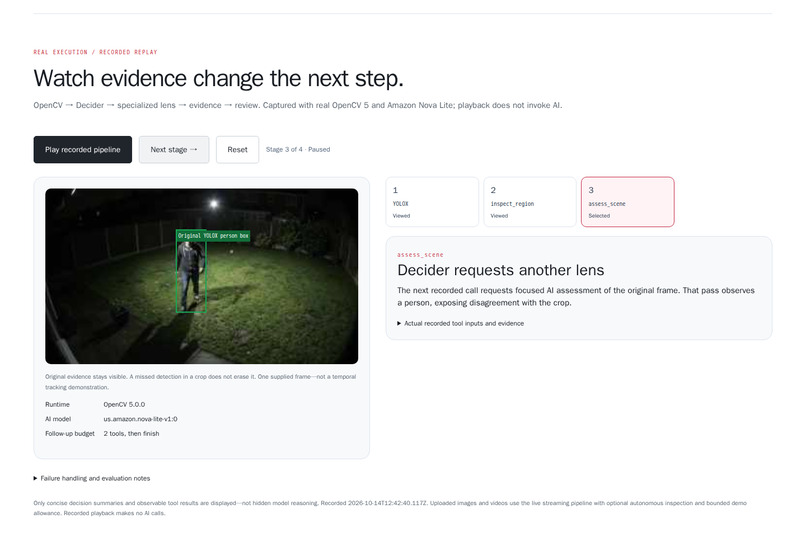Click the Original YOLOX person box label
This screenshot has width=806, height=537.
(213, 235)
